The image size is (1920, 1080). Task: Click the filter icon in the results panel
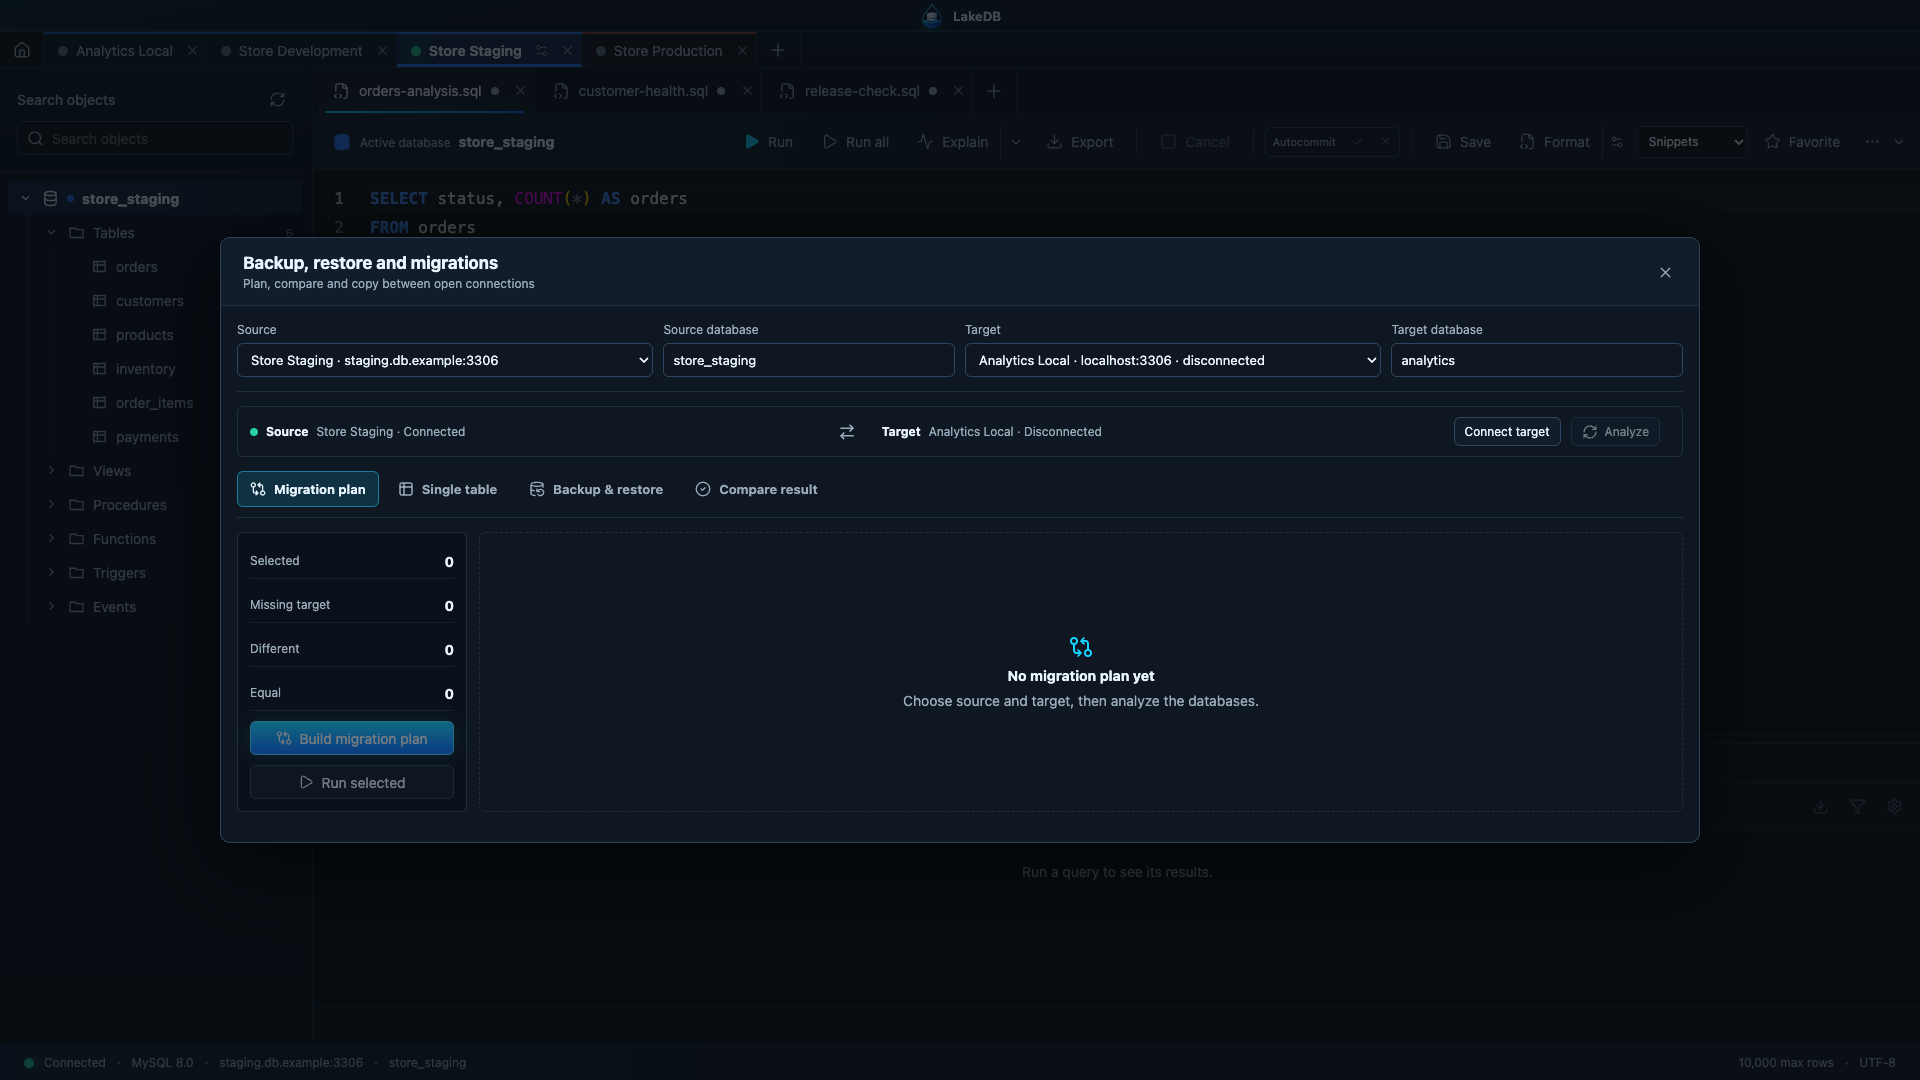tap(1857, 807)
